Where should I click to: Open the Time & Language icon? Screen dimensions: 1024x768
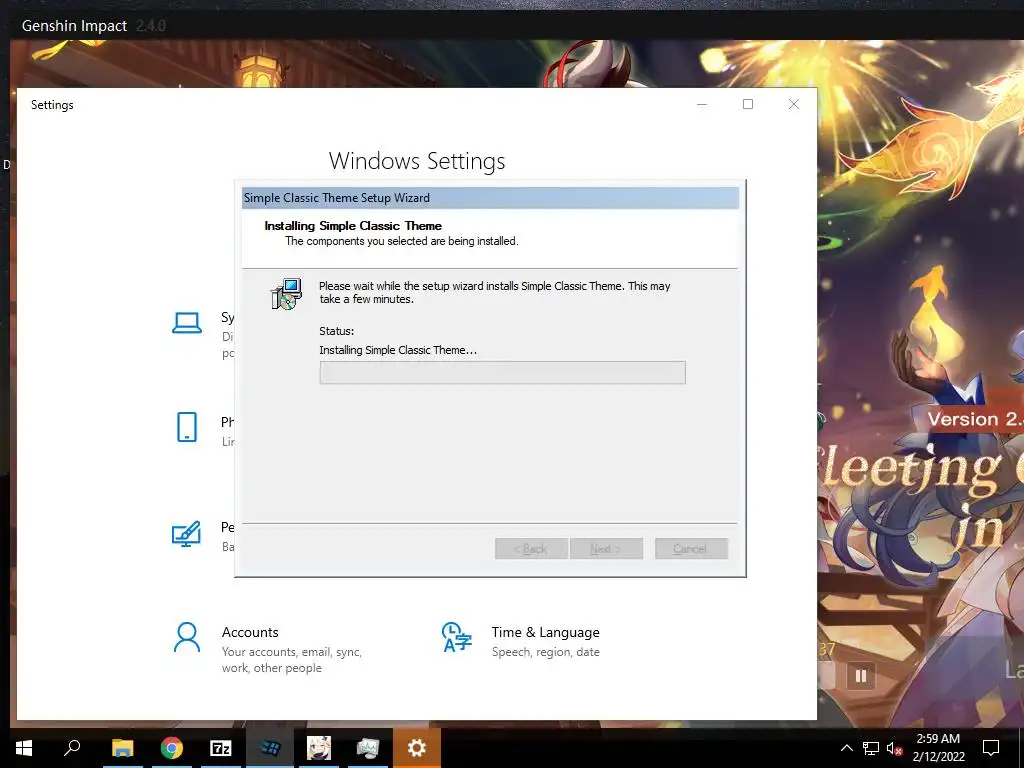(456, 637)
